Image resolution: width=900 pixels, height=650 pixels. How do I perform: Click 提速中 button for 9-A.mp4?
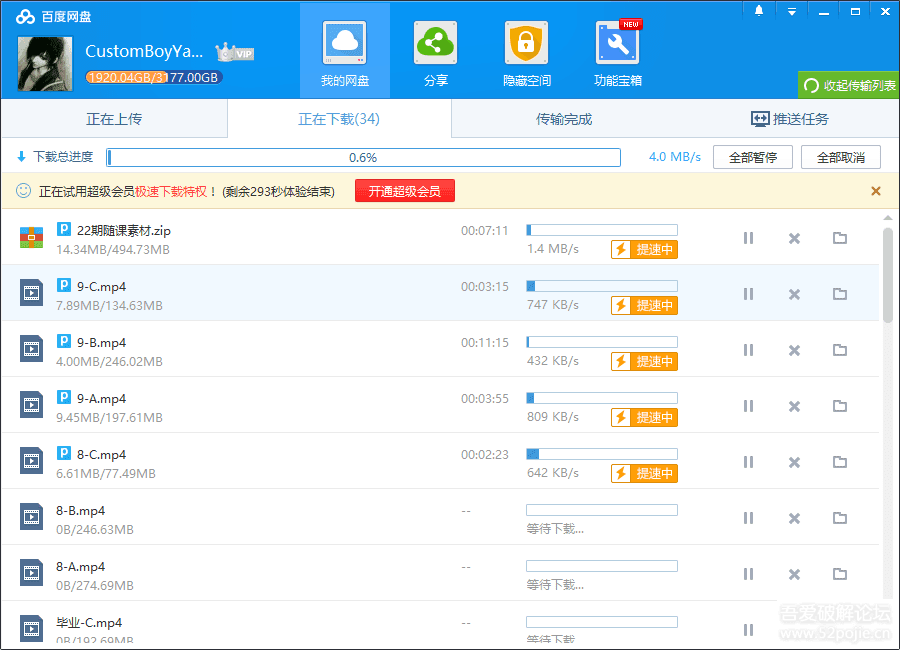pyautogui.click(x=644, y=417)
